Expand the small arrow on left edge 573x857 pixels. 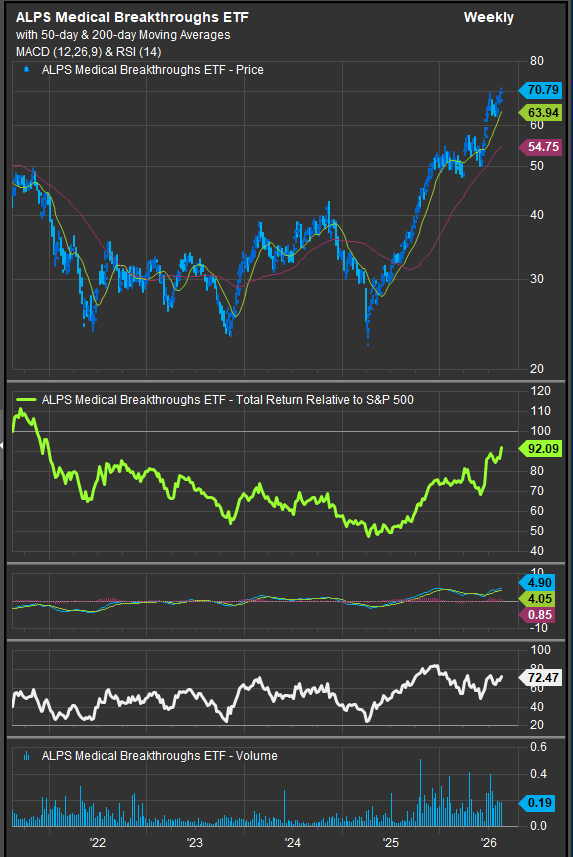point(2,445)
